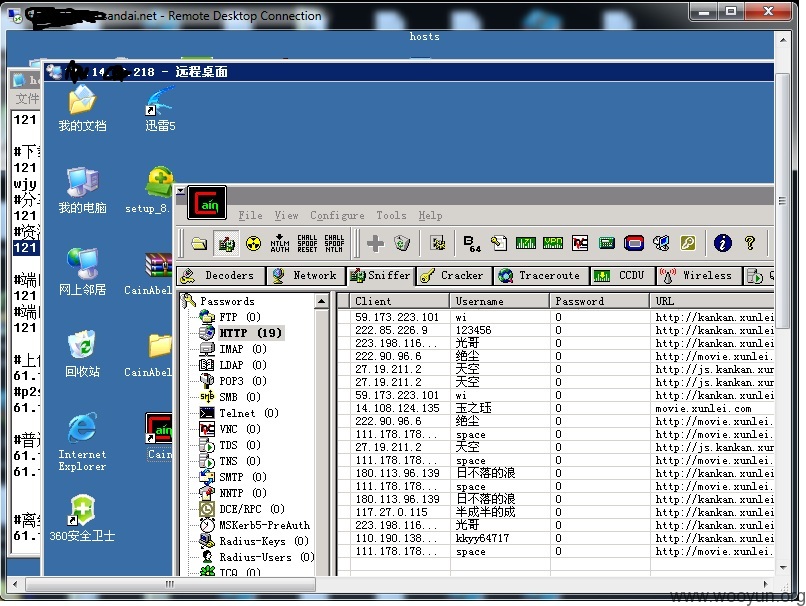806x606 pixels.
Task: Open 我的文档 desktop icon
Action: point(82,108)
